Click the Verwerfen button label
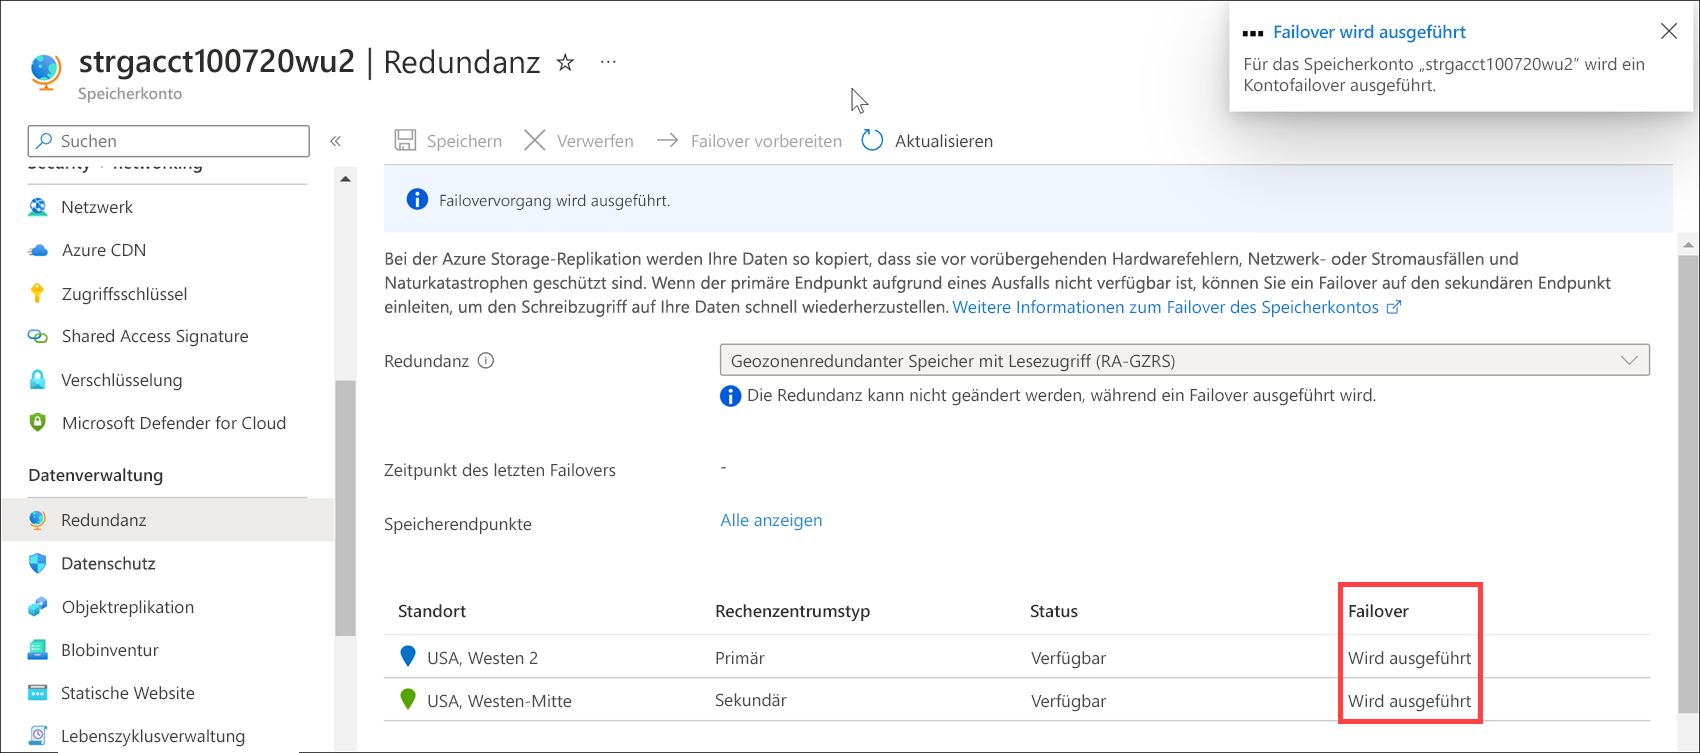 coord(595,141)
